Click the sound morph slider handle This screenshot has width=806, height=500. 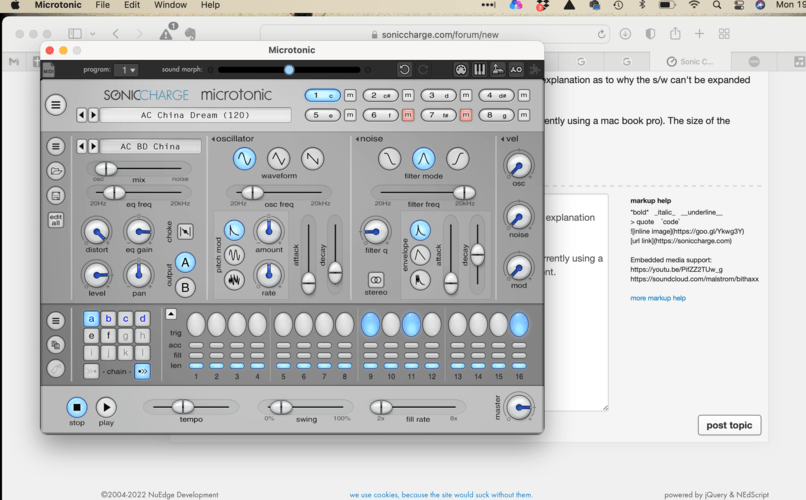click(289, 69)
